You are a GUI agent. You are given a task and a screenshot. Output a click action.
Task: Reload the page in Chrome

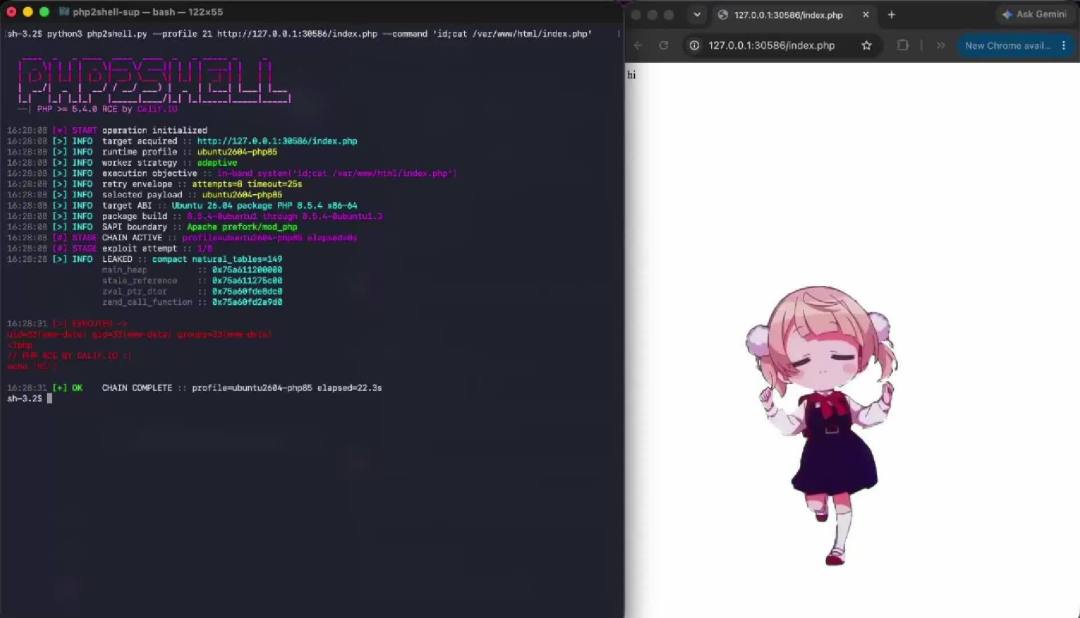[663, 45]
